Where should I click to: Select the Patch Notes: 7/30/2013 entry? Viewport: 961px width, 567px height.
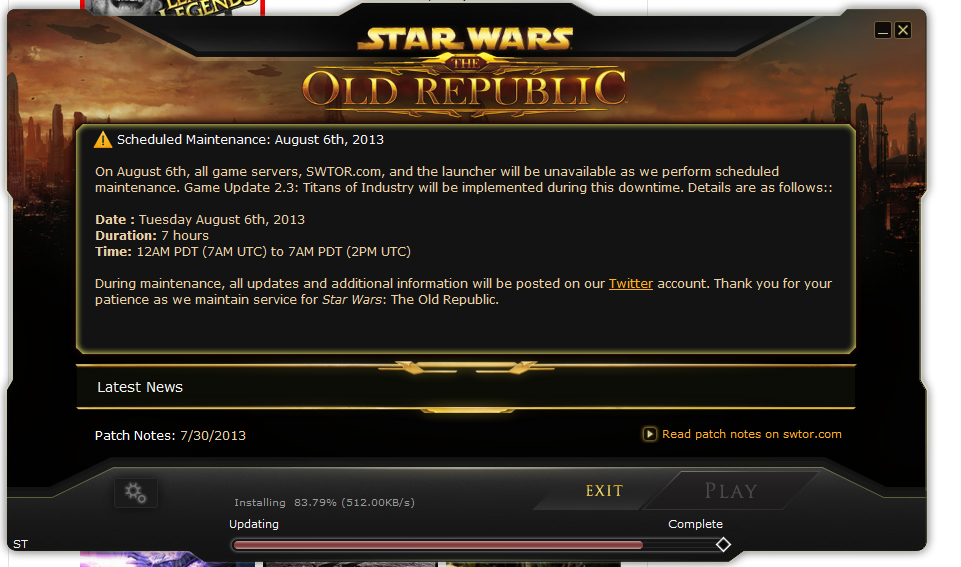[x=170, y=436]
